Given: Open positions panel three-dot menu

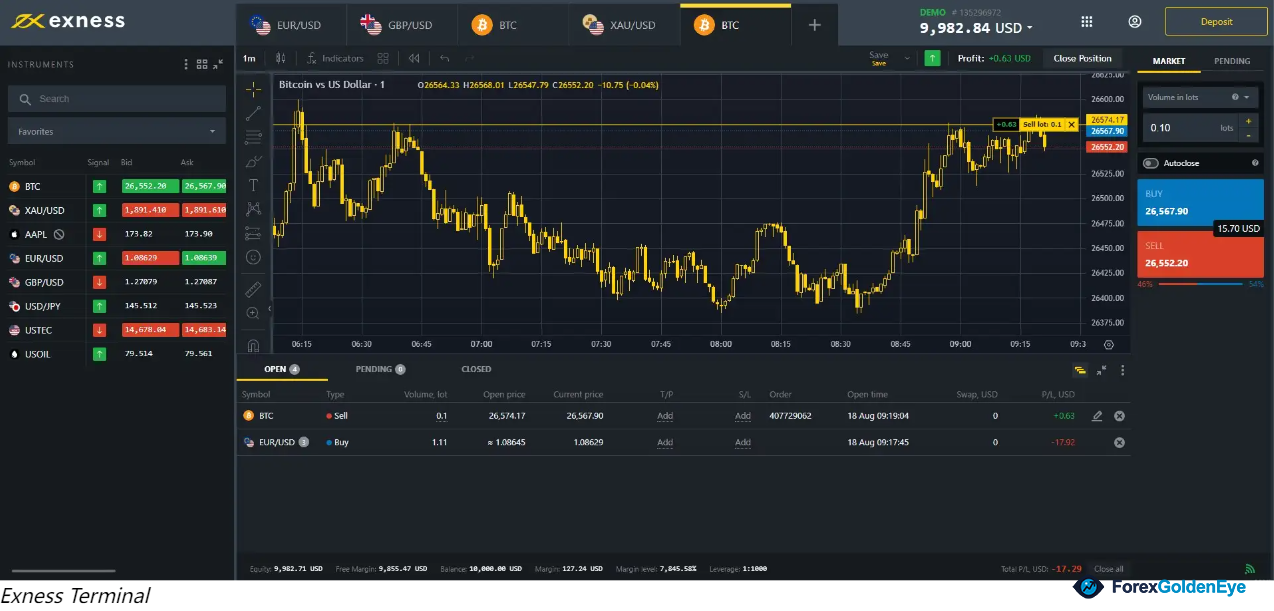Looking at the screenshot, I should [1122, 370].
